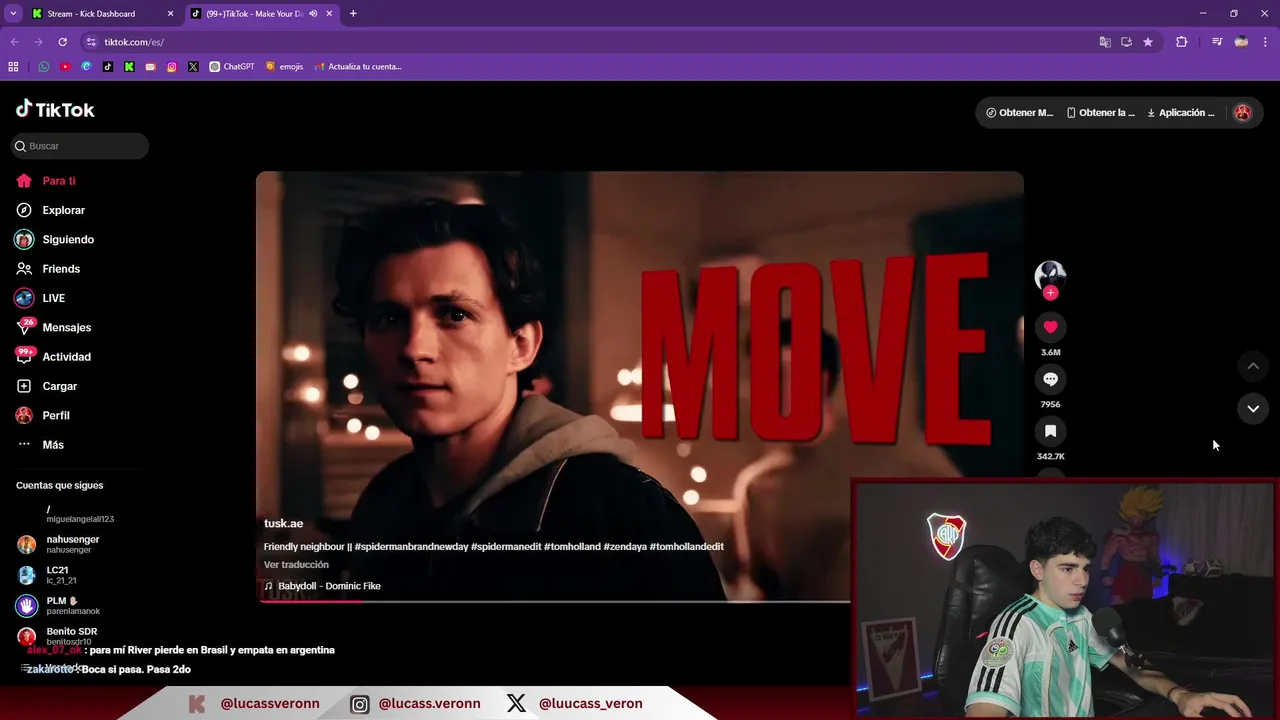Image resolution: width=1280 pixels, height=720 pixels.
Task: Like the video with heart icon
Action: (1050, 327)
